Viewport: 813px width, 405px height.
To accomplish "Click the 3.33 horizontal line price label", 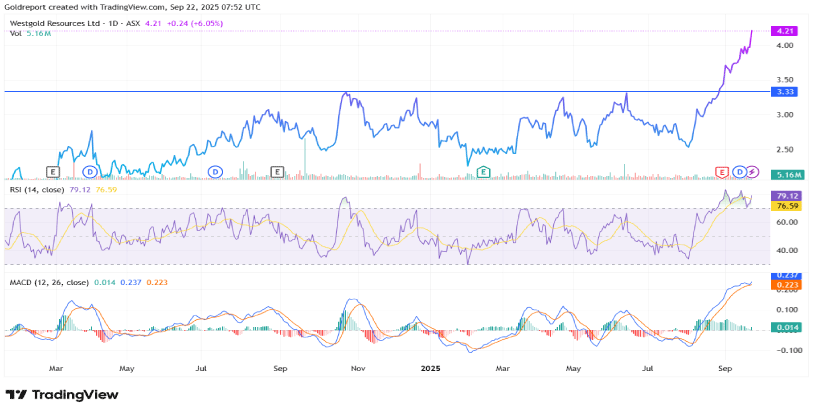I will pyautogui.click(x=784, y=92).
